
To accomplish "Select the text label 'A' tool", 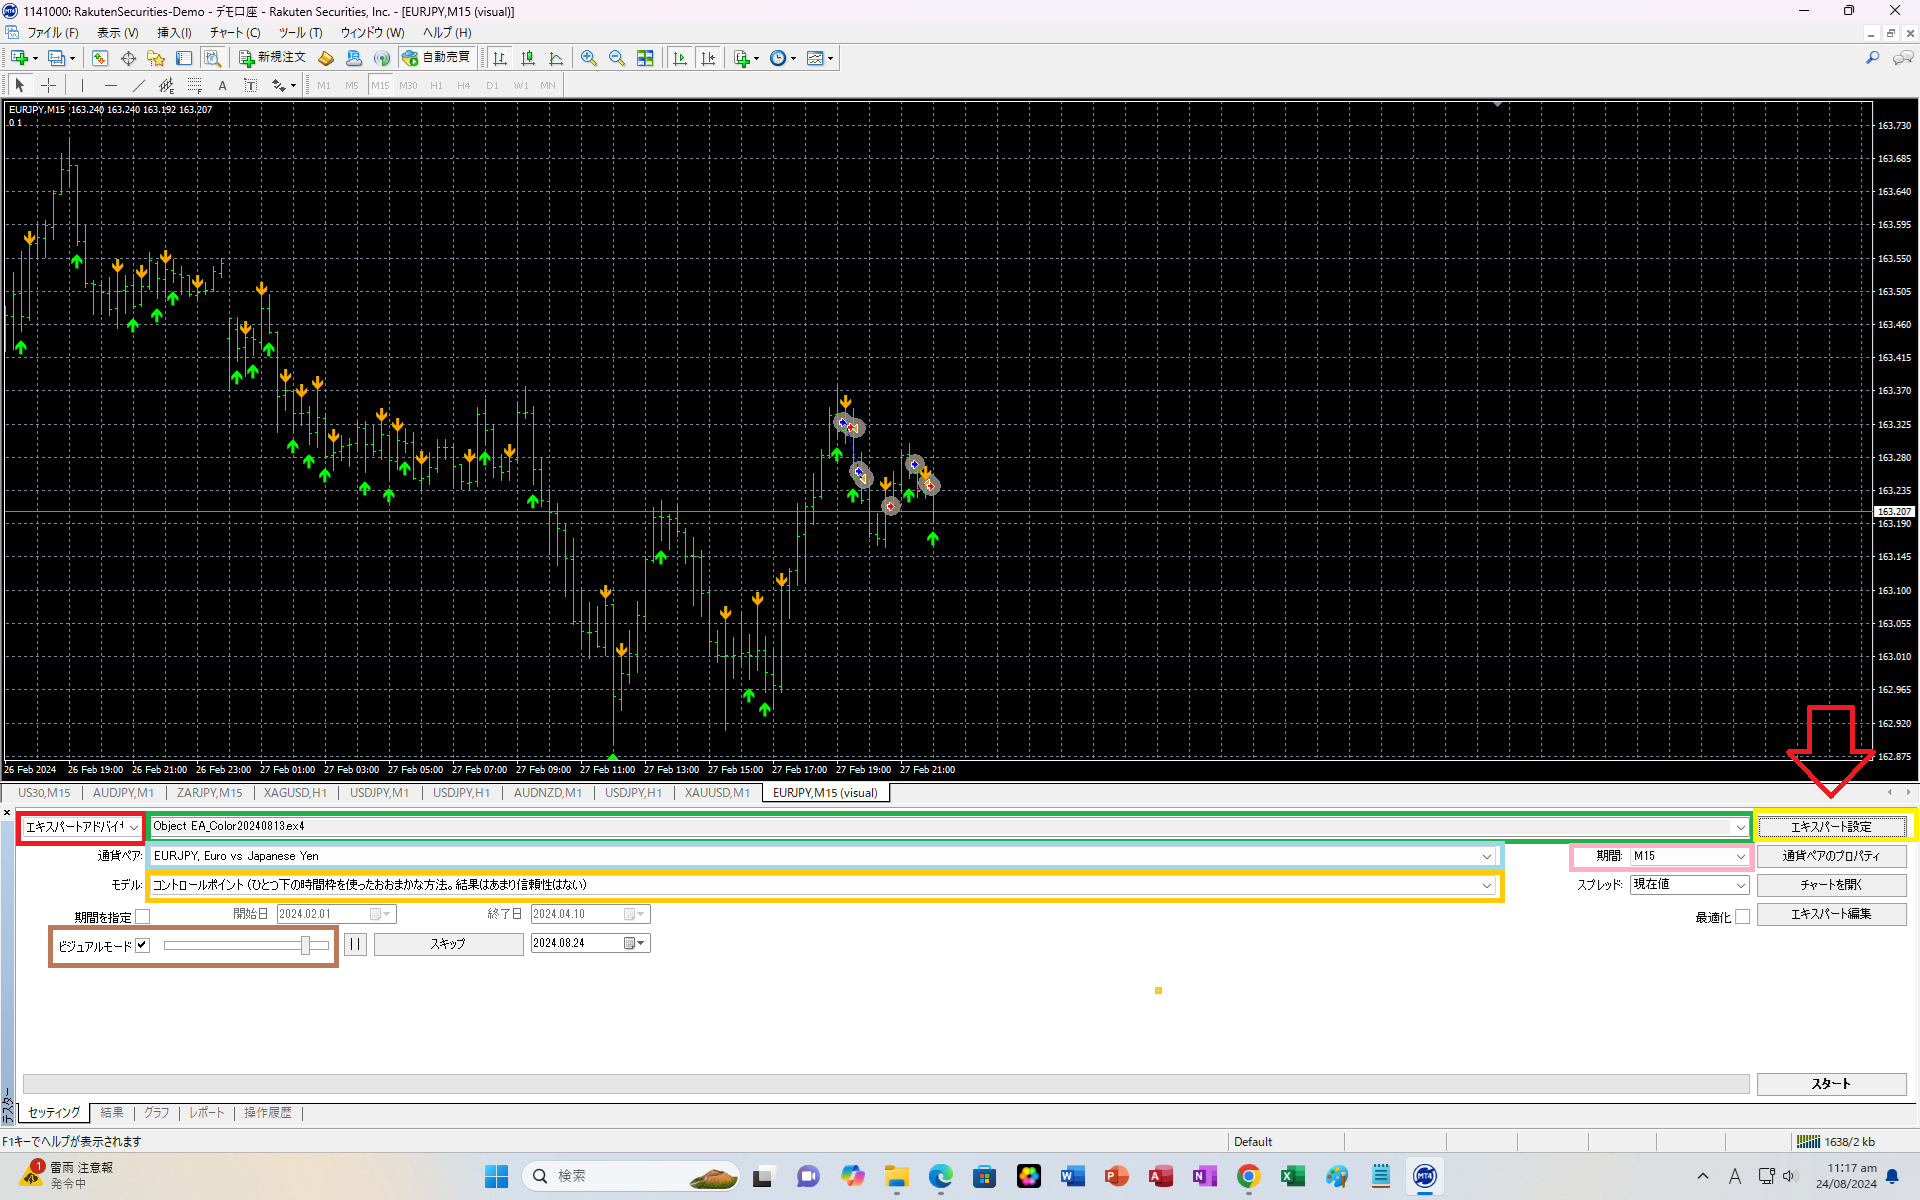I will [x=222, y=85].
